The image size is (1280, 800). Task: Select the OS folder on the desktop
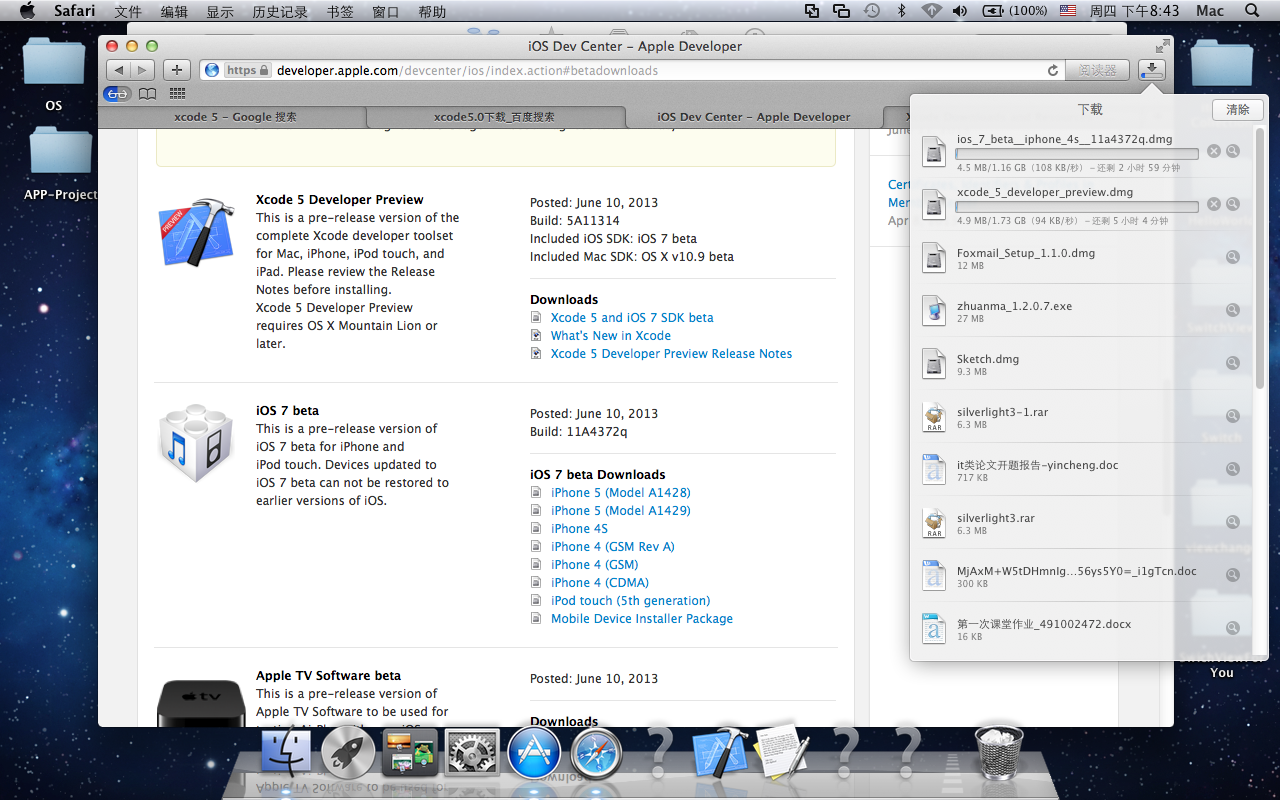[x=53, y=73]
